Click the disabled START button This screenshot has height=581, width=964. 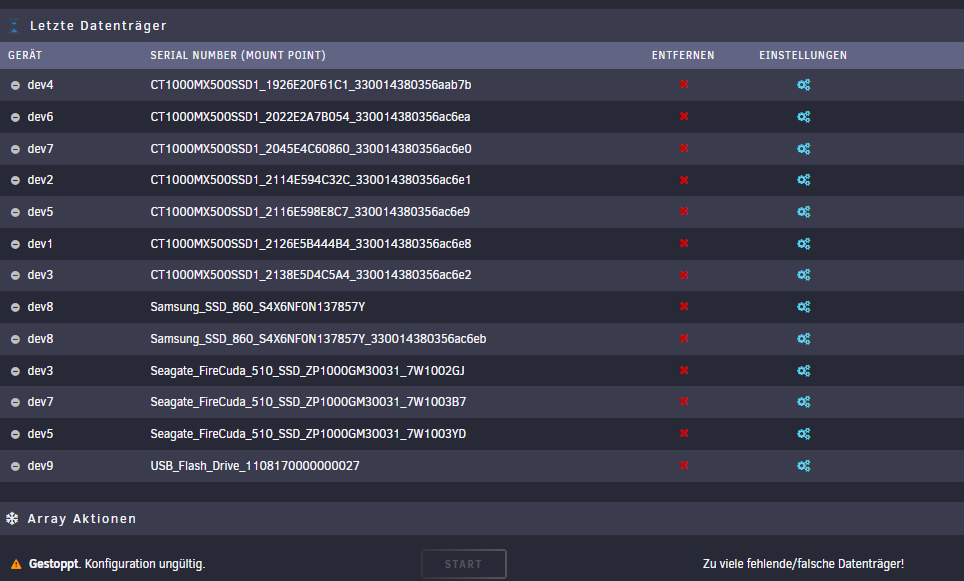point(464,564)
